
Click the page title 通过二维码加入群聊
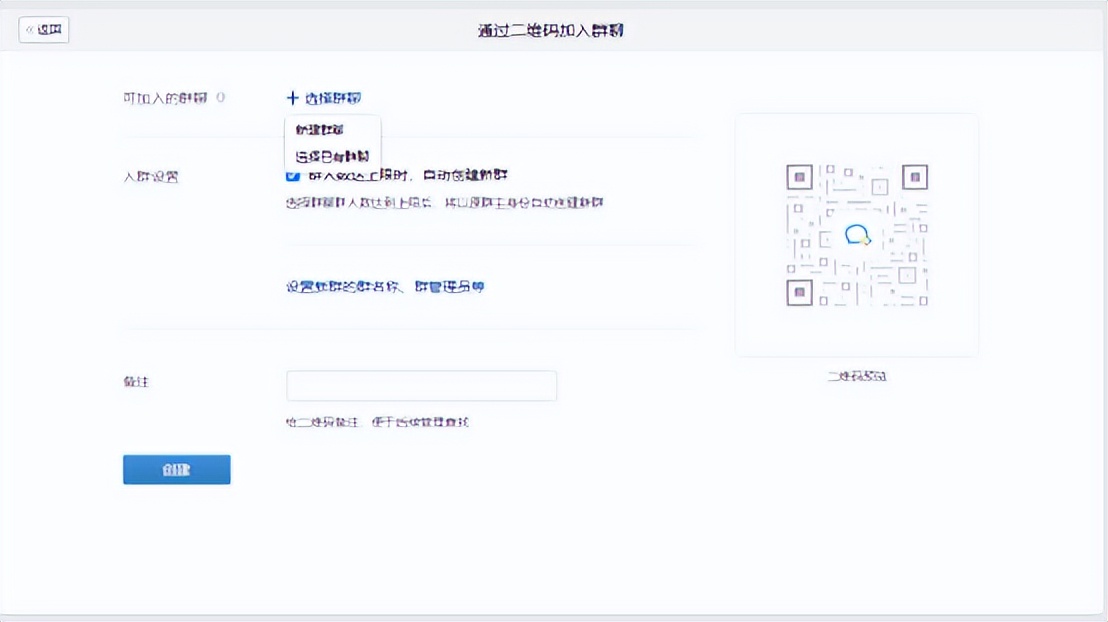(x=553, y=29)
